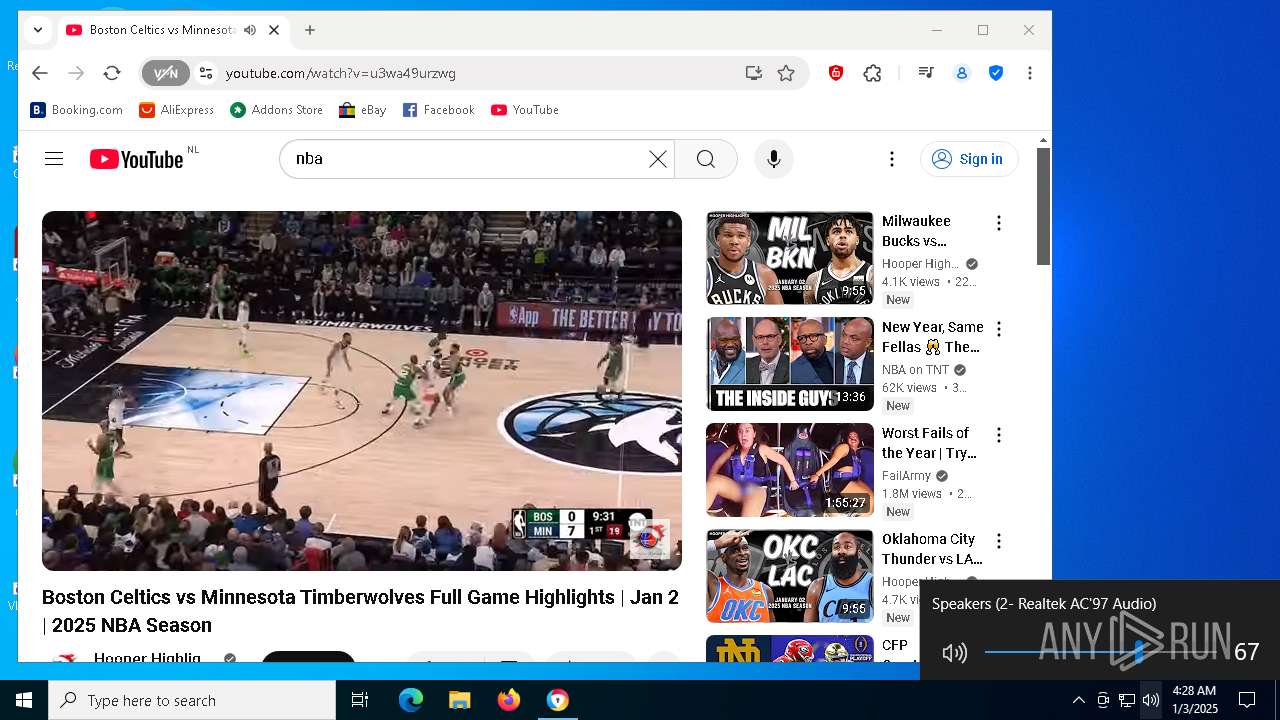Open the Windows Start menu

pyautogui.click(x=24, y=700)
